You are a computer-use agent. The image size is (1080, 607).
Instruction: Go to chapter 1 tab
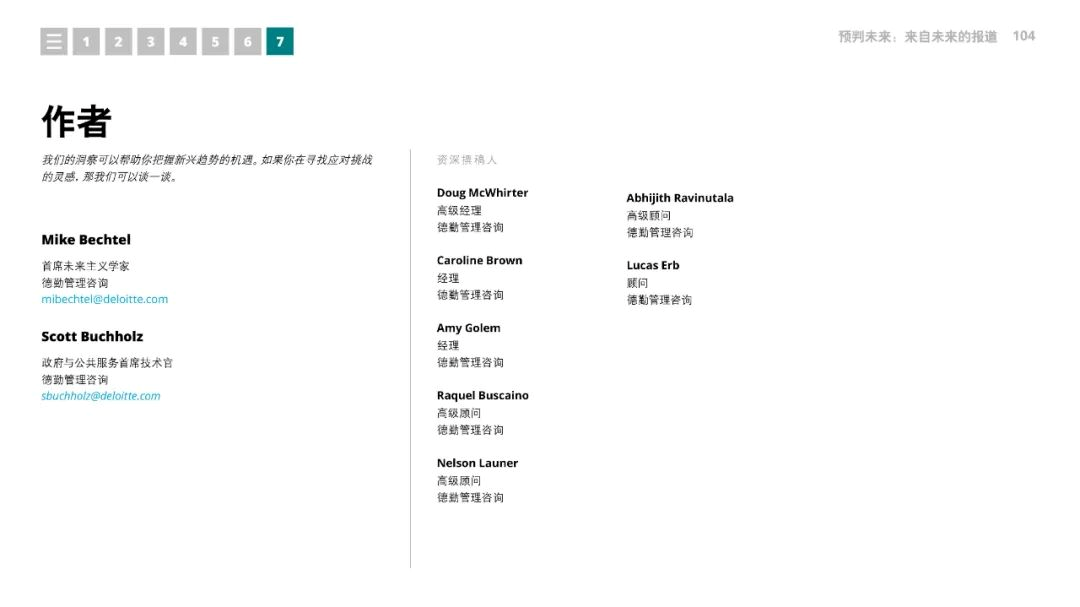tap(86, 41)
